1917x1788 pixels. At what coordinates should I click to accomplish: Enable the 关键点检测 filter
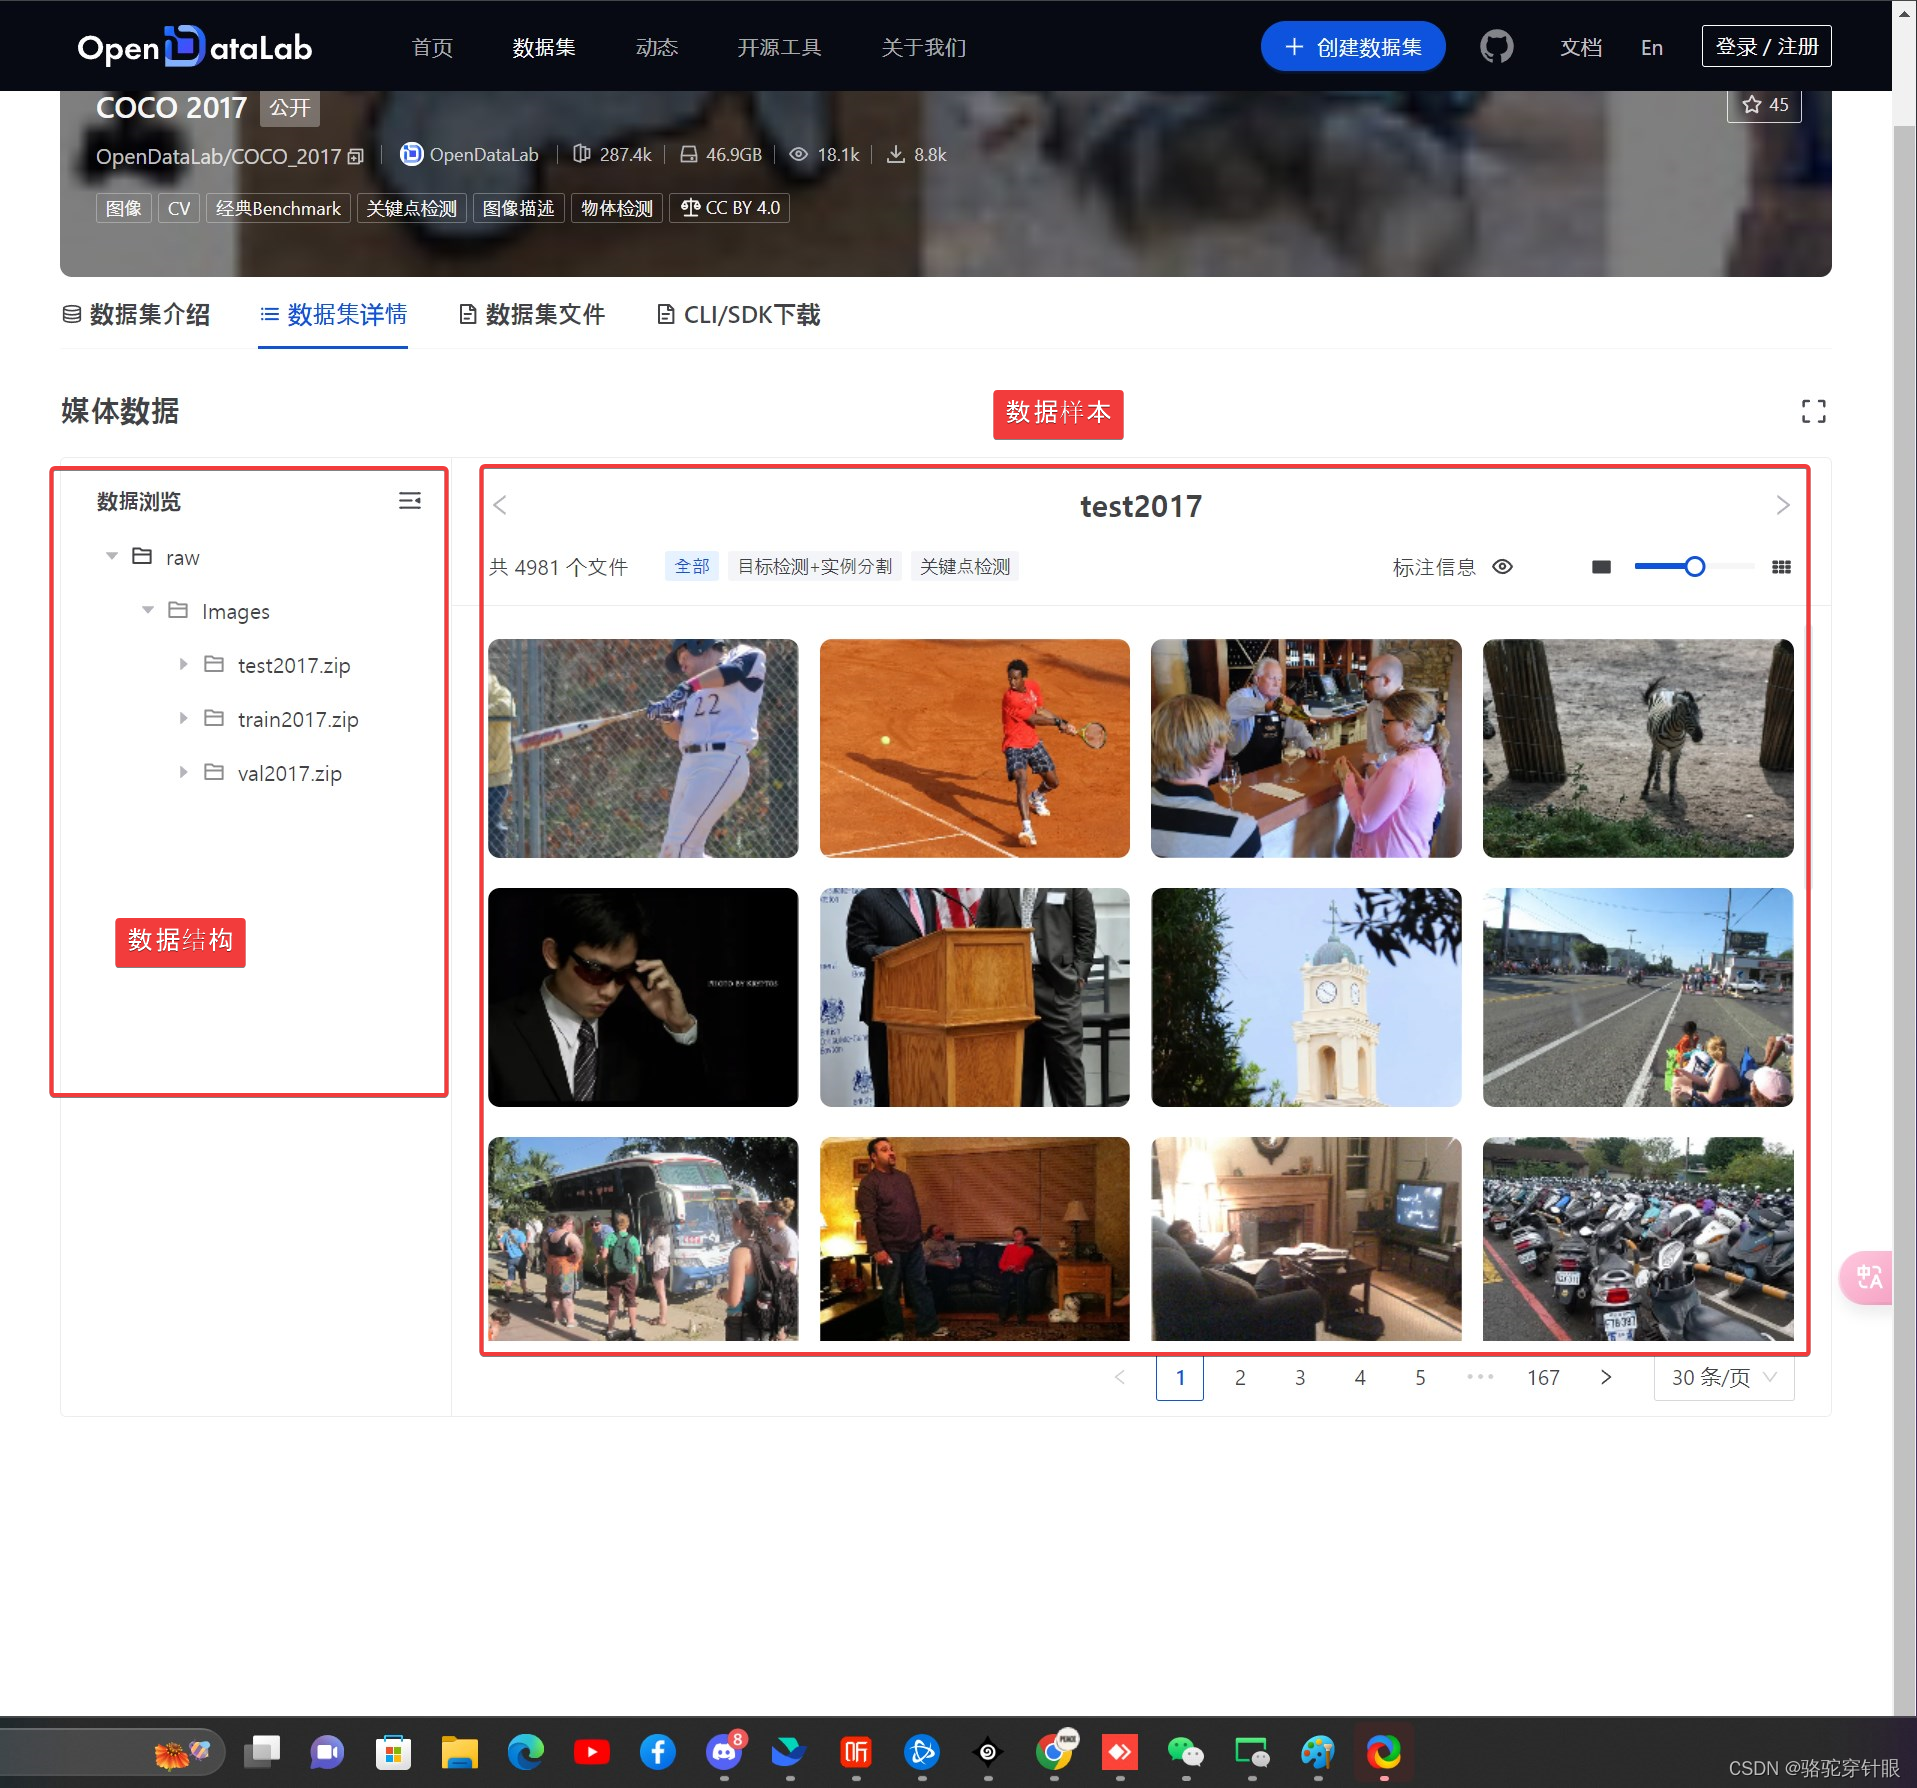point(963,566)
